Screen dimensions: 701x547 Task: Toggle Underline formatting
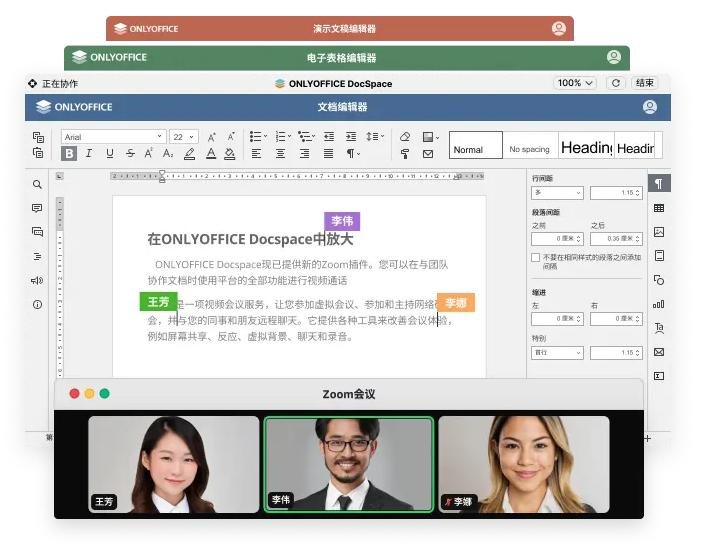tap(110, 154)
